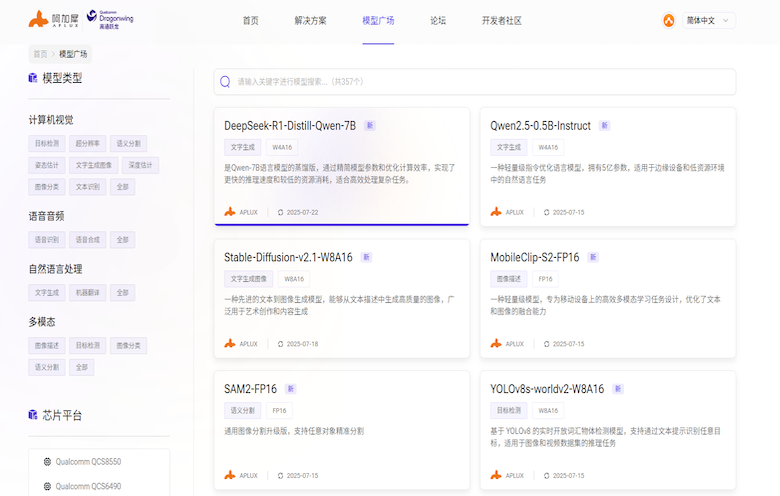Click the 新 badge next to SAM2-FP16
Screen dimensions: 780x496
tap(291, 389)
